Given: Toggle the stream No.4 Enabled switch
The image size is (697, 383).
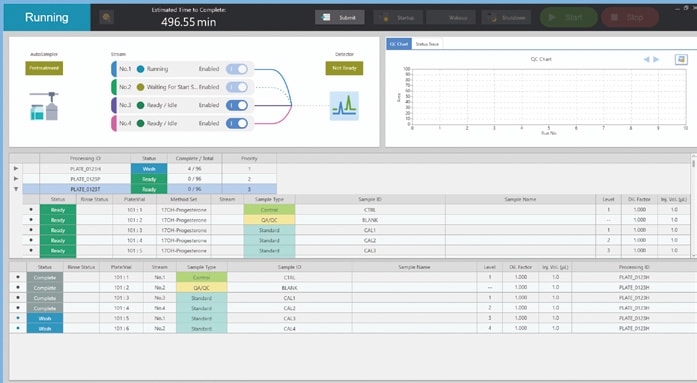Looking at the screenshot, I should click(236, 123).
